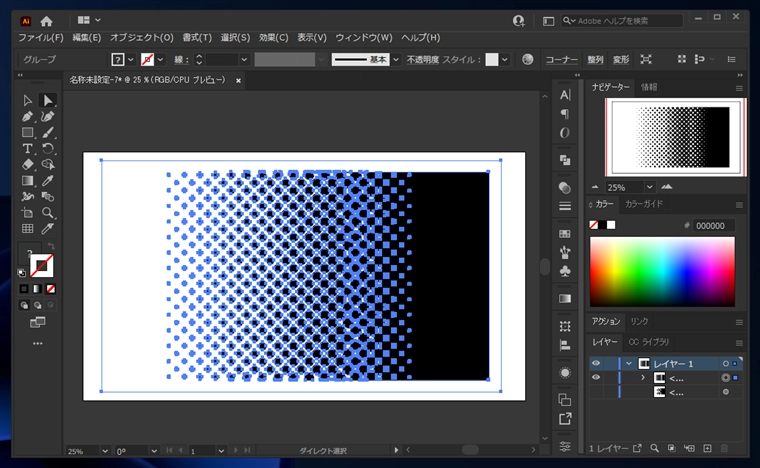The height and width of the screenshot is (468, 760).
Task: Switch to the カラーガイド tab
Action: point(644,204)
